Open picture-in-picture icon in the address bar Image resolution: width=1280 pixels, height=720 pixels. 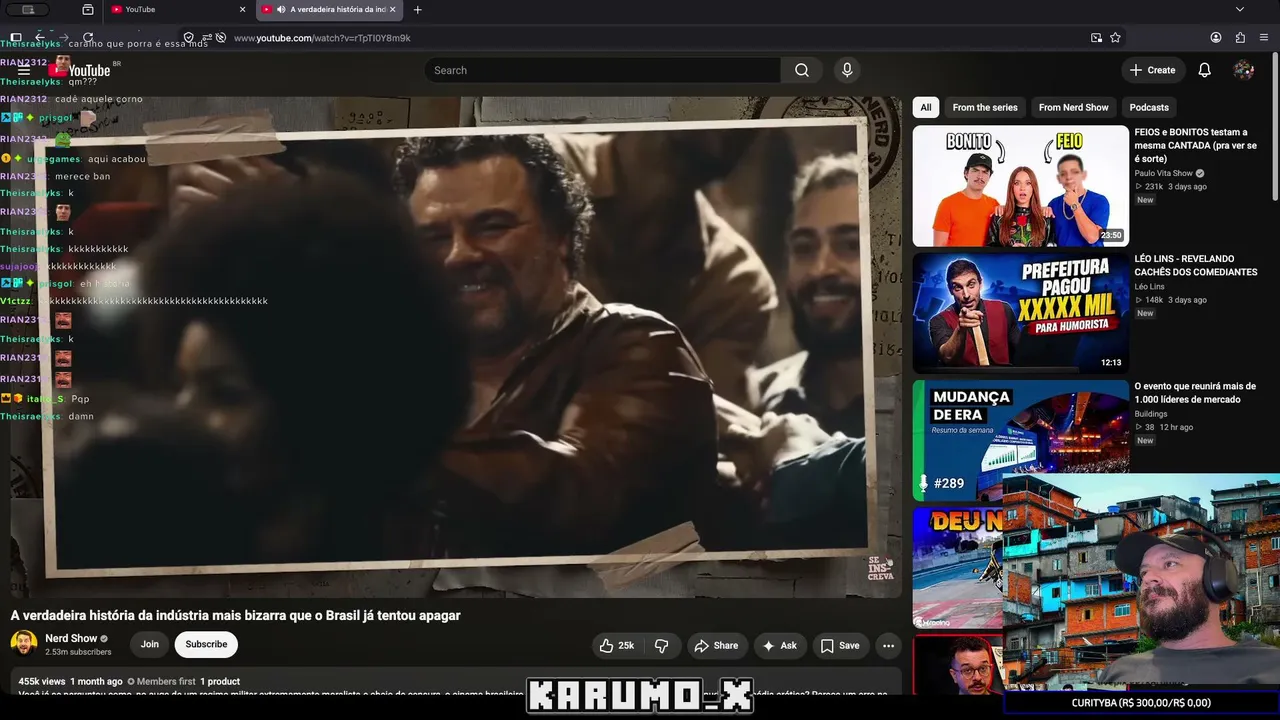tap(1097, 38)
